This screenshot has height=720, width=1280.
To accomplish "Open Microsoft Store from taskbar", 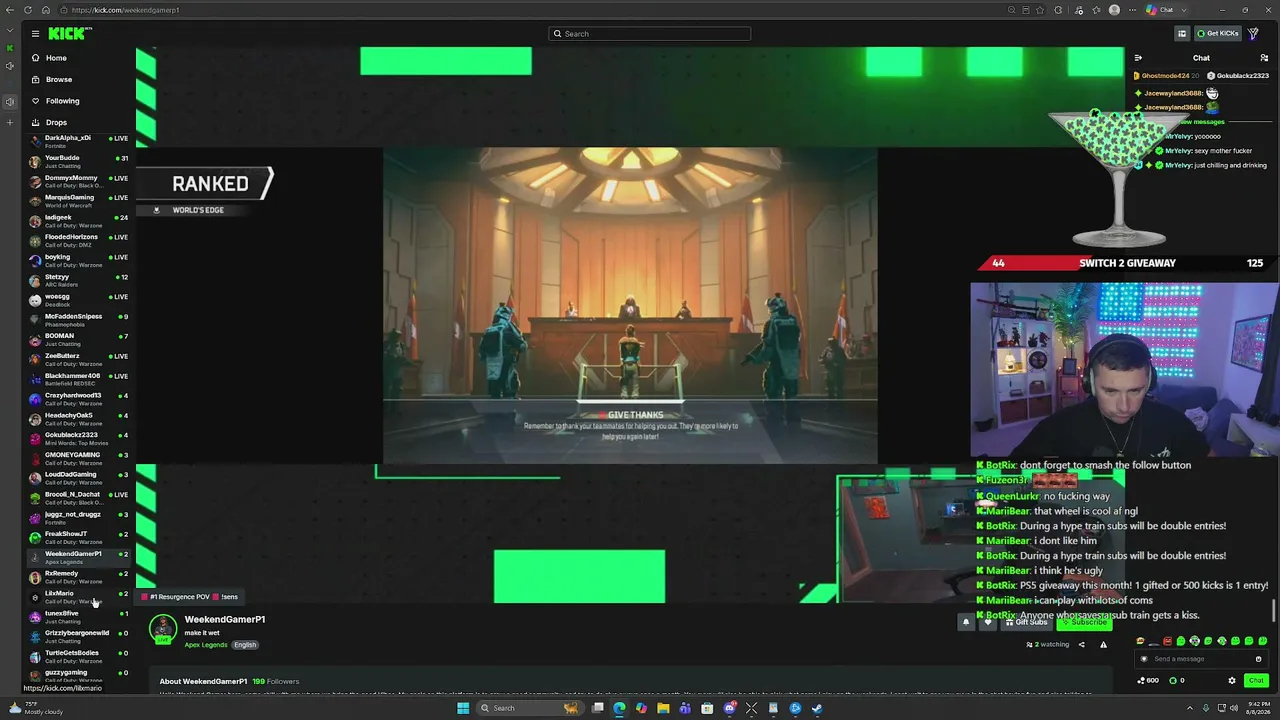I will pyautogui.click(x=707, y=708).
